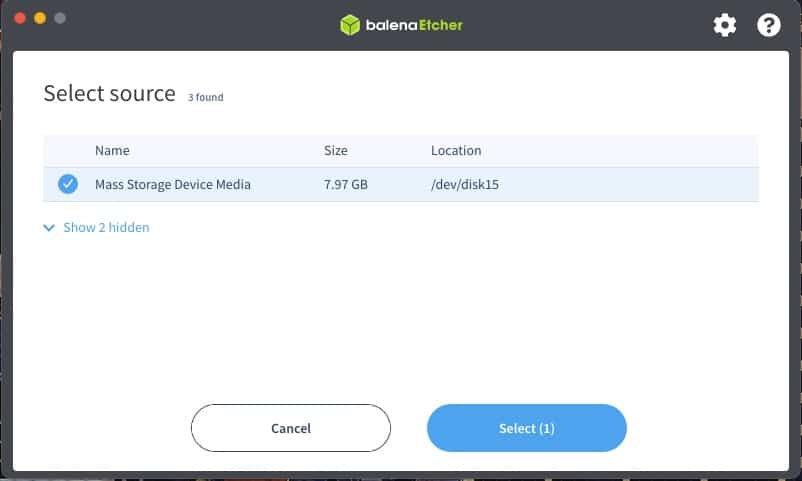The image size is (802, 481).
Task: Click the Name column header
Action: coord(112,150)
